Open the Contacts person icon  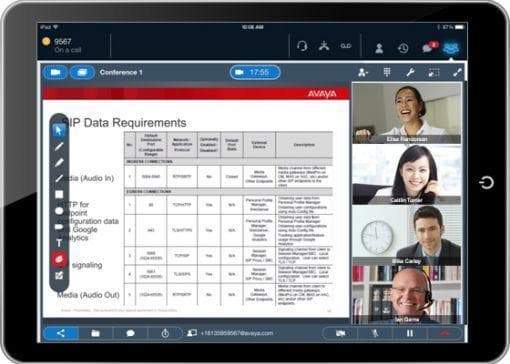pos(379,48)
